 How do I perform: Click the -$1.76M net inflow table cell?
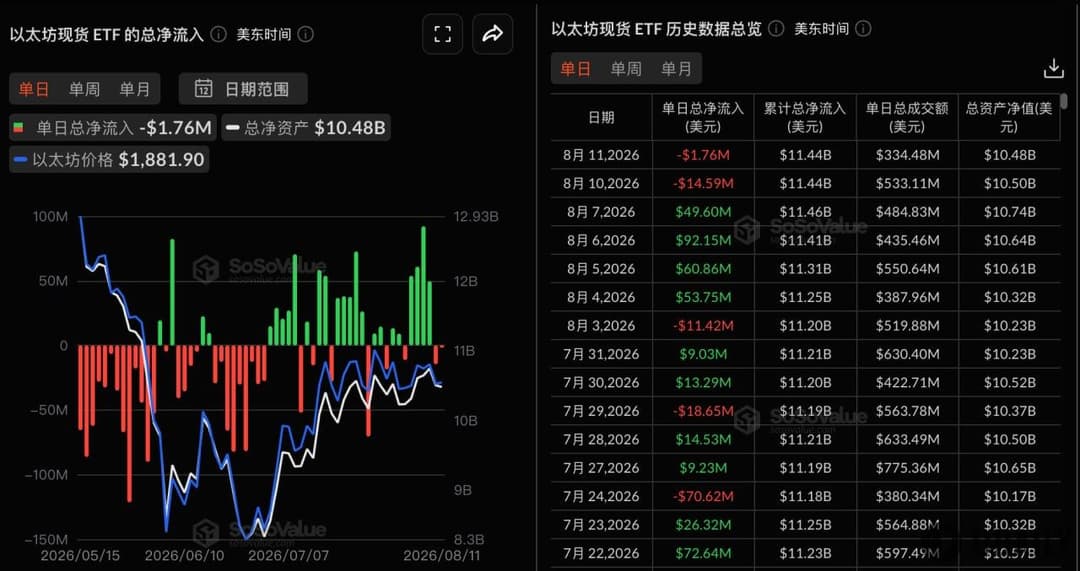tap(703, 155)
